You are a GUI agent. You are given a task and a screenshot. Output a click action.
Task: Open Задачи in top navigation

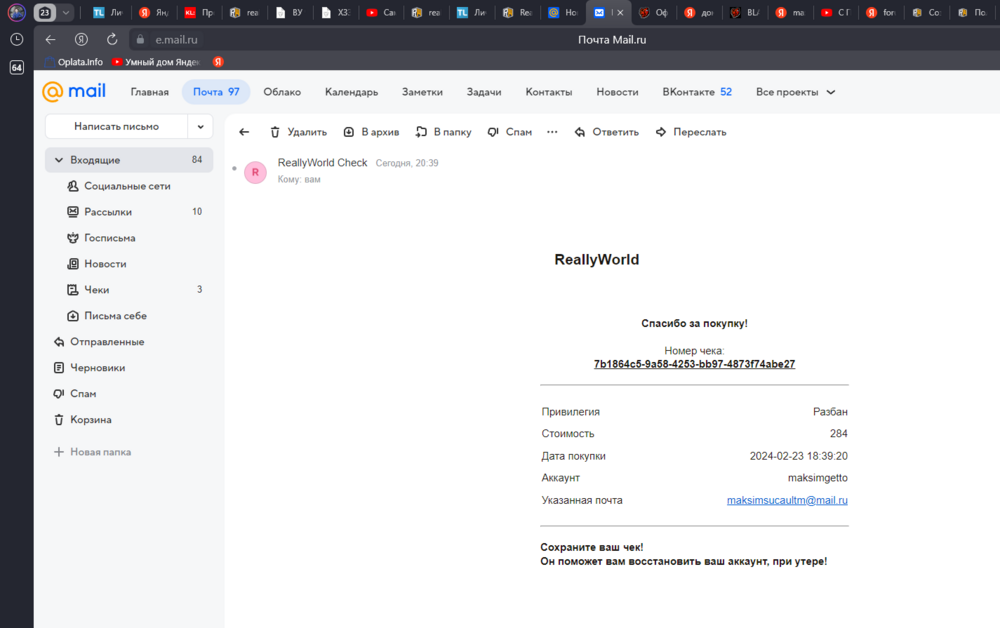coord(484,92)
